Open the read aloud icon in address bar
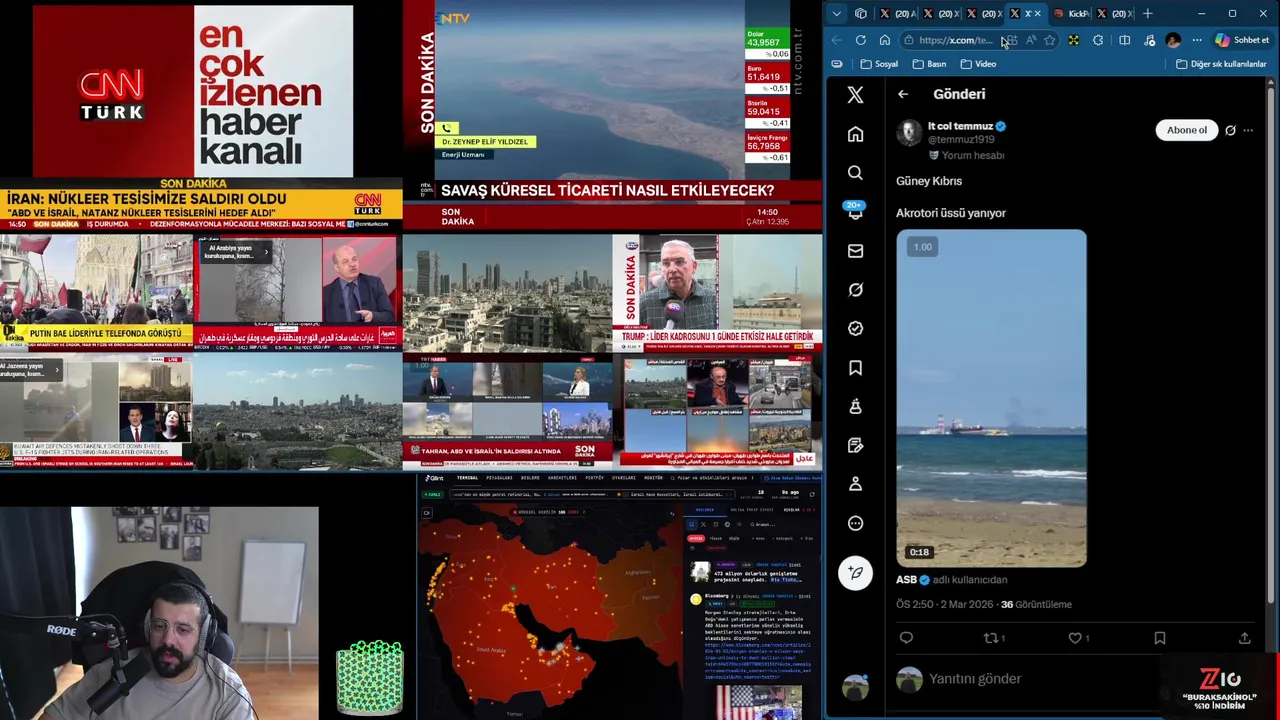Viewport: 1280px width, 720px height. pyautogui.click(x=1030, y=40)
